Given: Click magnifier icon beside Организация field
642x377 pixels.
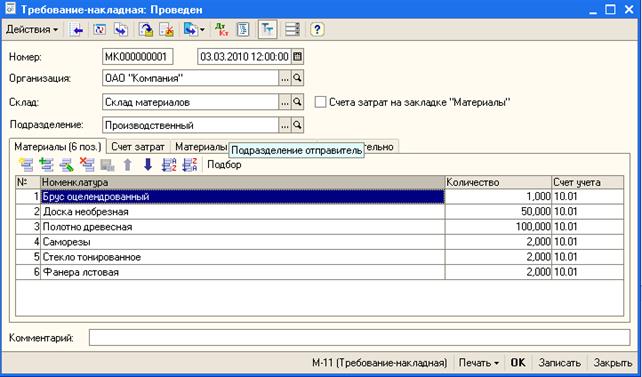Looking at the screenshot, I should tap(298, 78).
